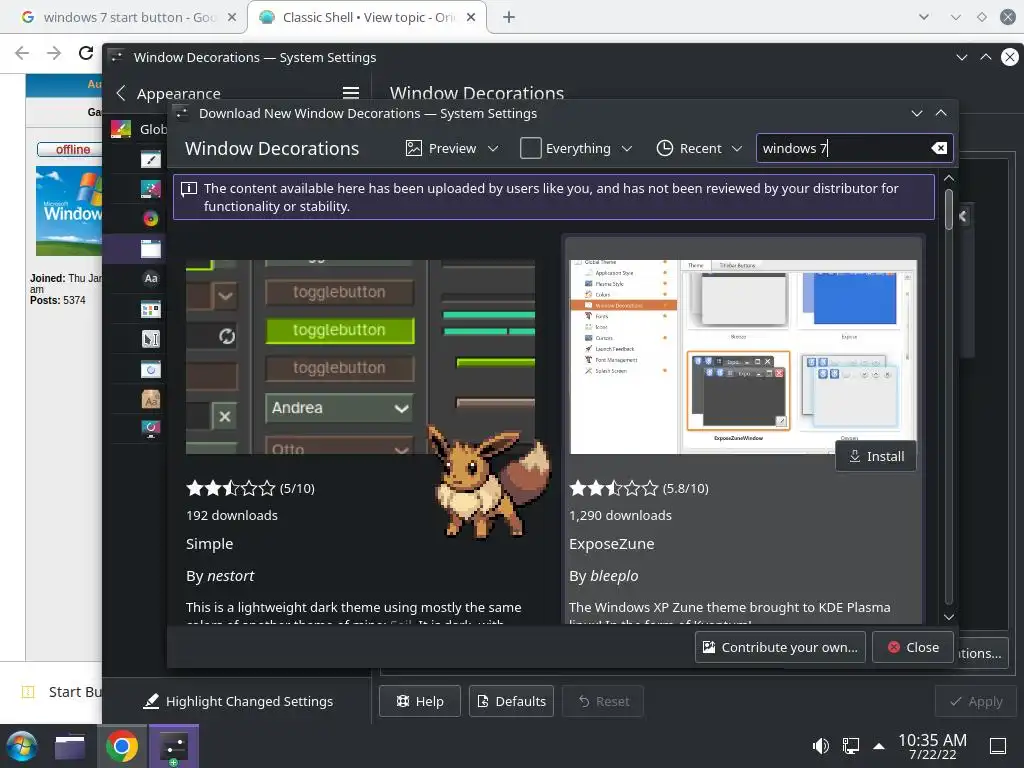This screenshot has height=768, width=1024.
Task: Collapse the side panel arrow behind the dialog
Action: click(963, 216)
